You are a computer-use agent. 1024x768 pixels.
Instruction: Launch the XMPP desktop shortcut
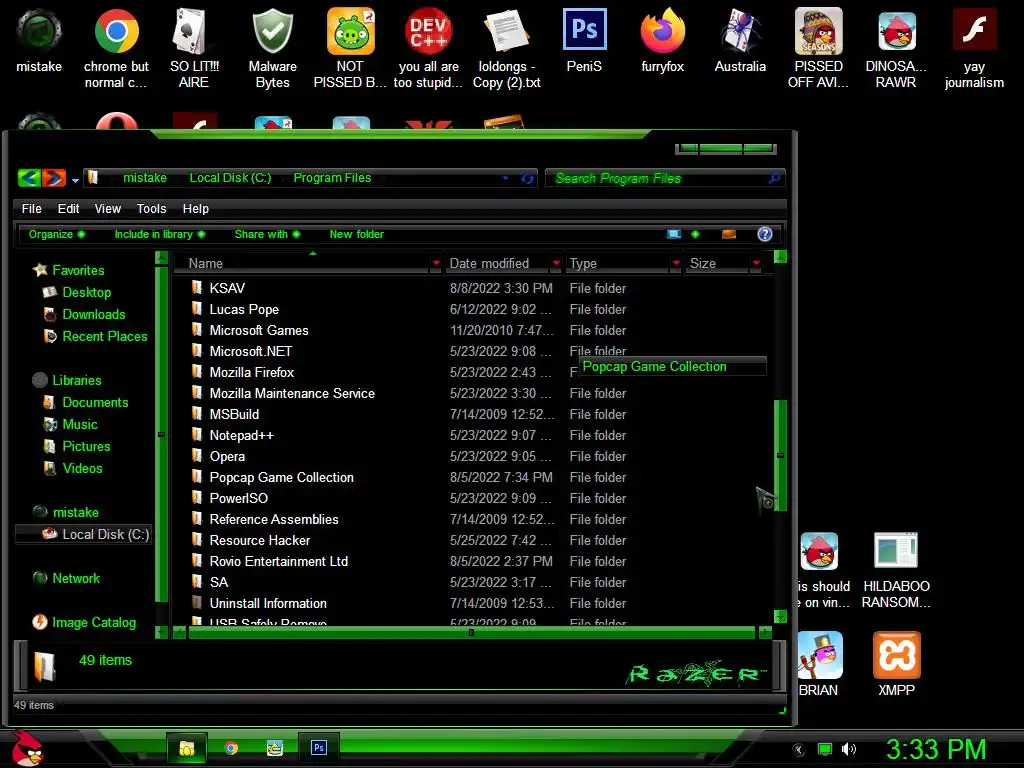(896, 664)
